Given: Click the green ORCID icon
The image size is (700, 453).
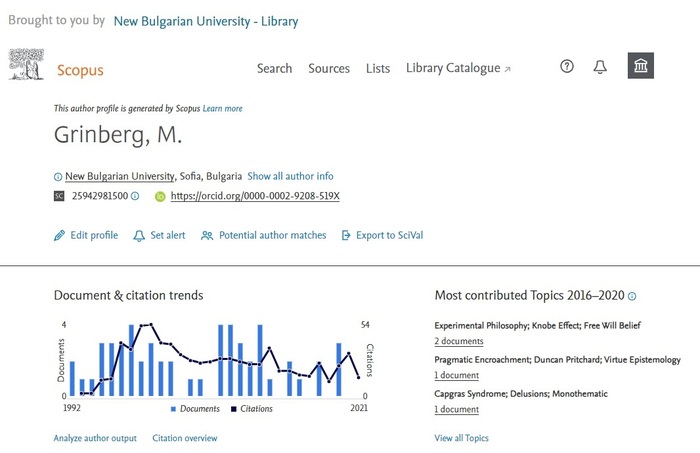Looking at the screenshot, I should (160, 196).
